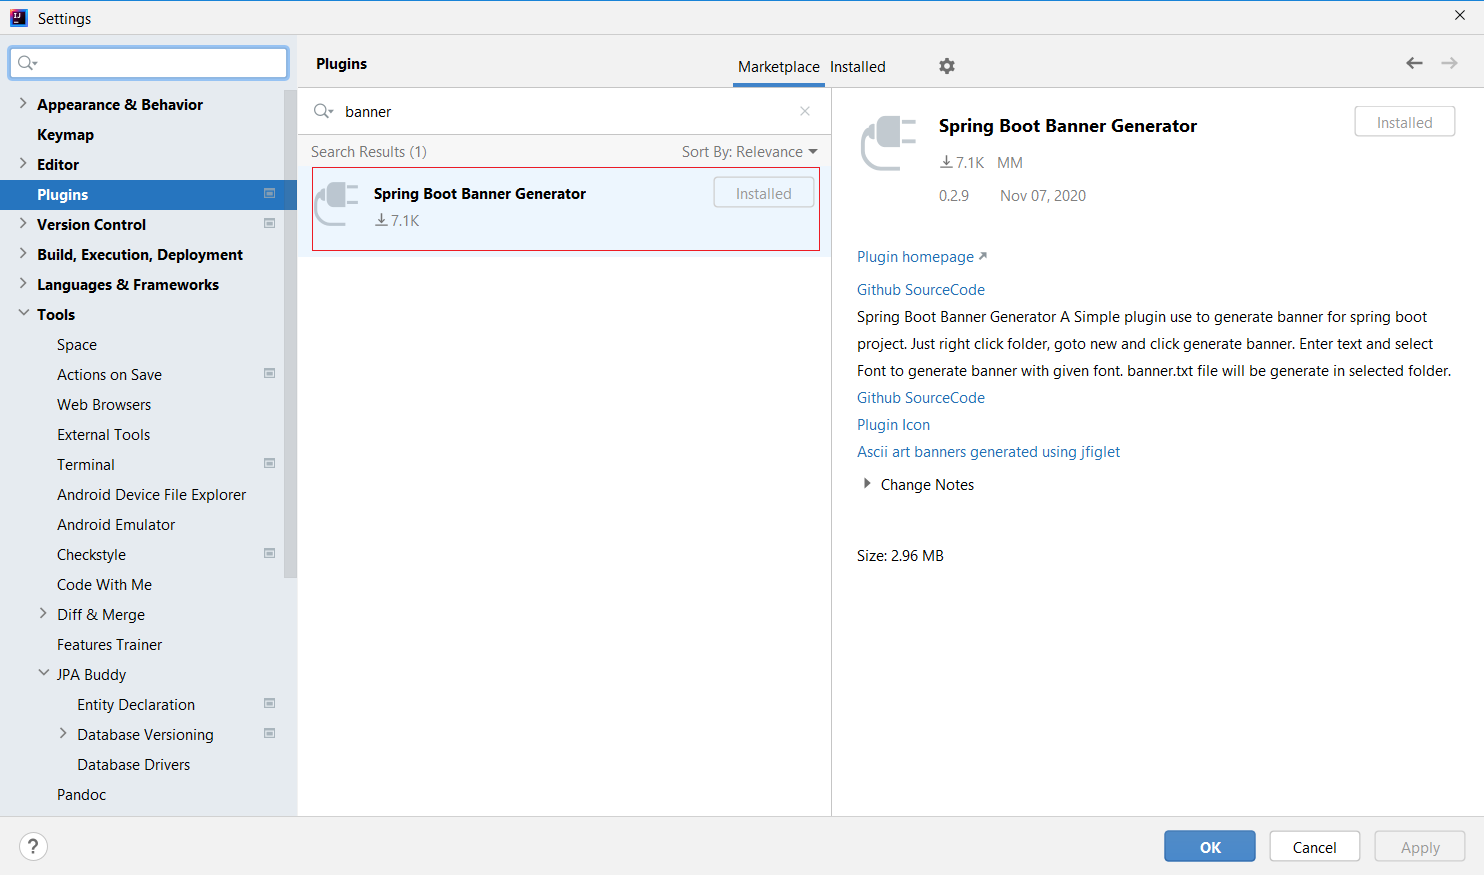1484x875 pixels.
Task: Clear the banner search text
Action: pyautogui.click(x=805, y=111)
